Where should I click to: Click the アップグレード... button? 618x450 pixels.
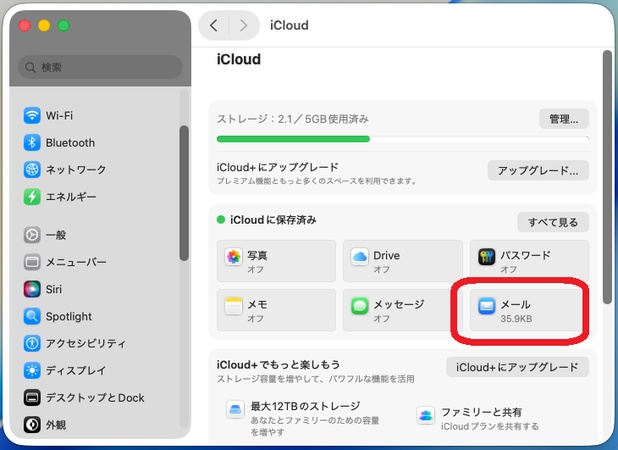coord(538,171)
